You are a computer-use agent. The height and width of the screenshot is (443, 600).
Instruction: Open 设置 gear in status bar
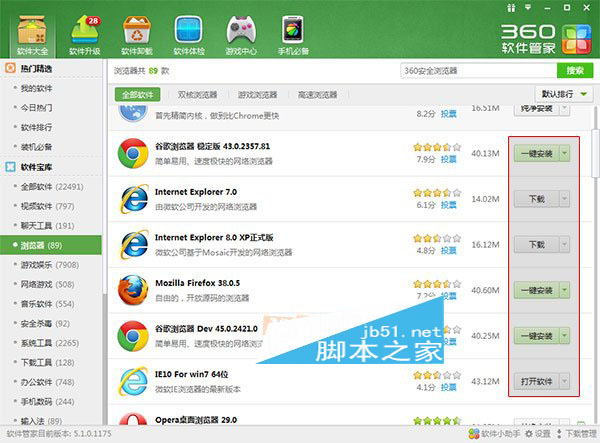[x=538, y=434]
